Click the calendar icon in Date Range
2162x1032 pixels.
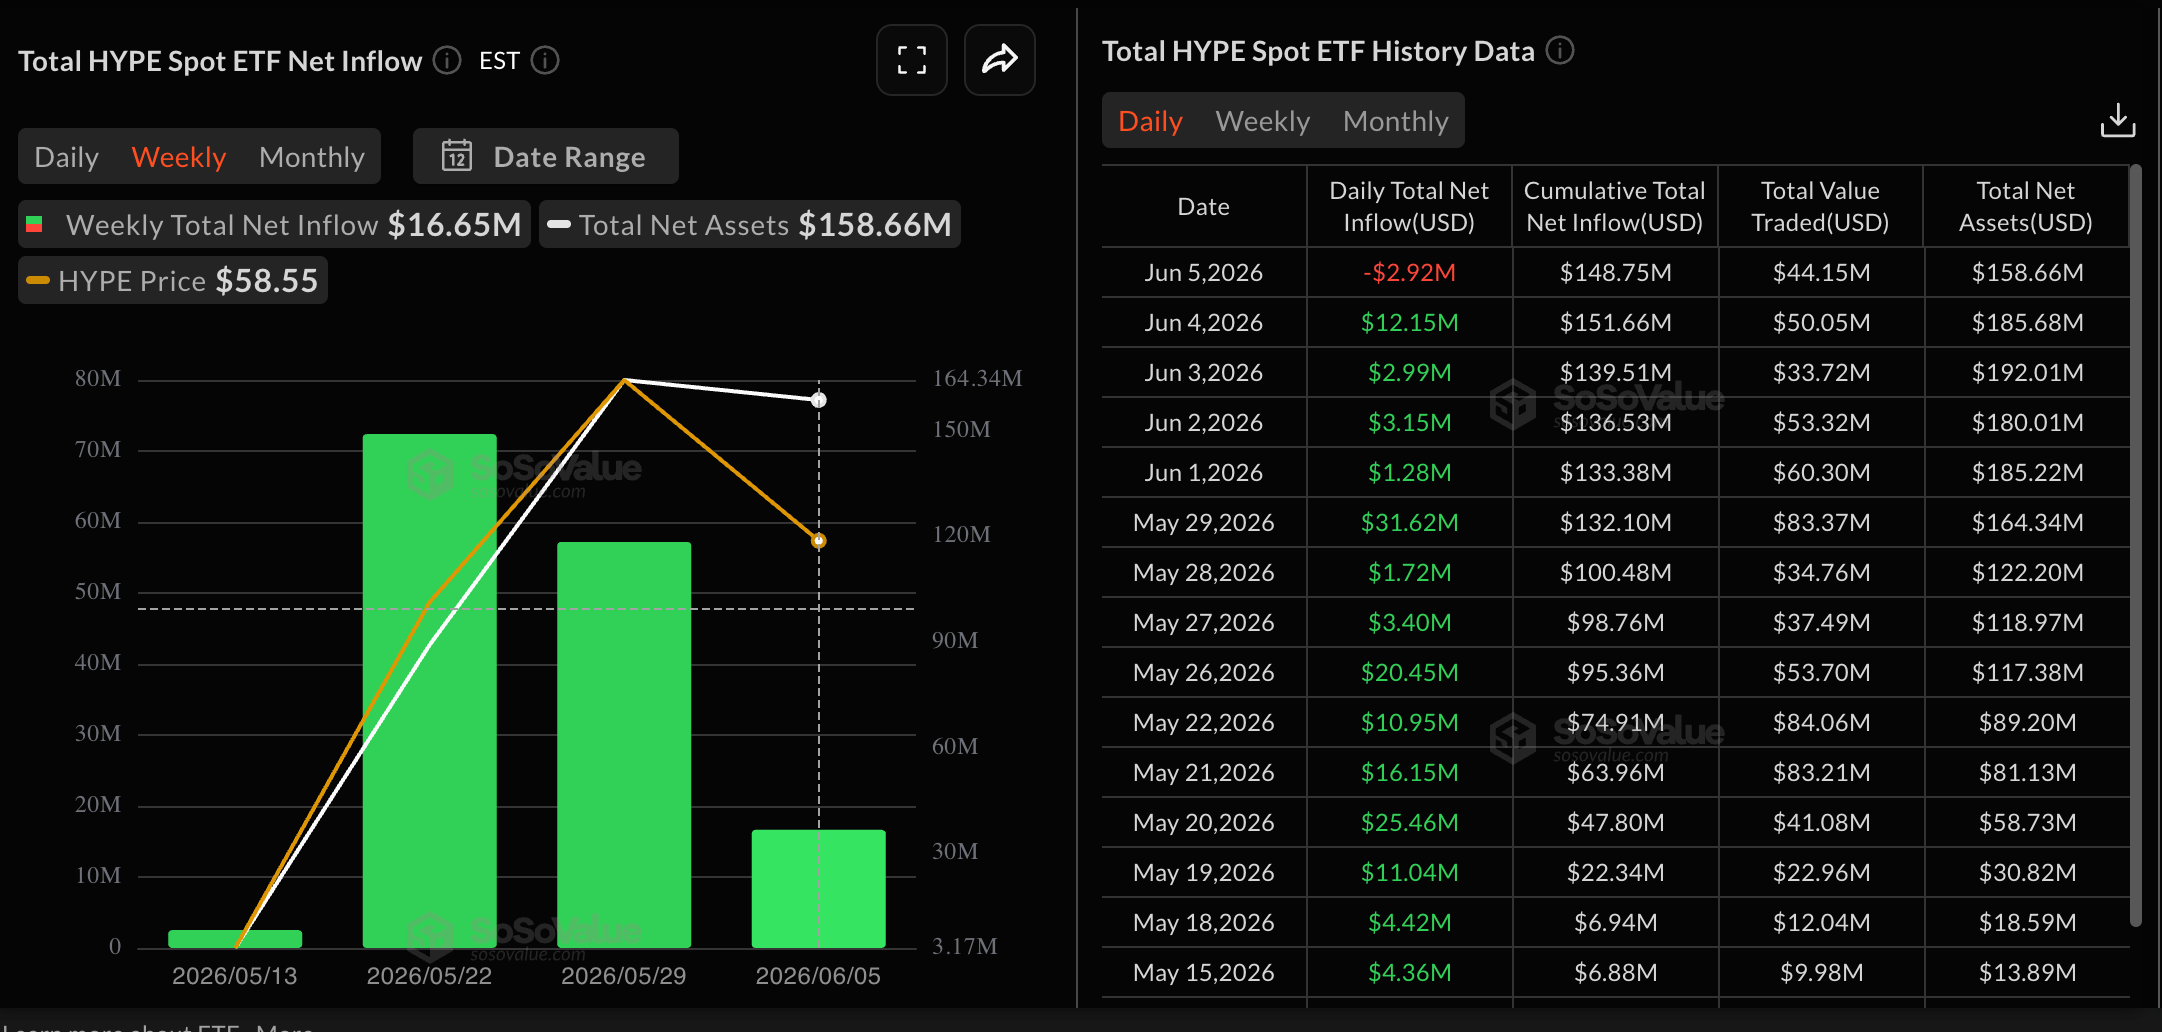click(x=457, y=156)
